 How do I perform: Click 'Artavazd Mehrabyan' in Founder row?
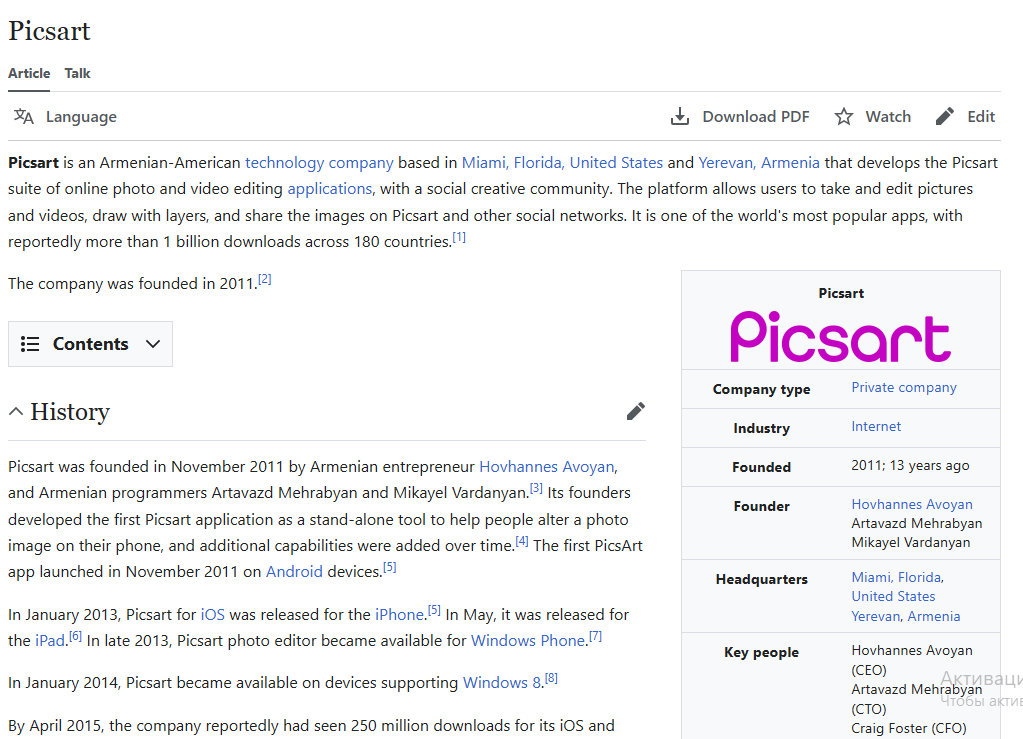[x=917, y=524]
